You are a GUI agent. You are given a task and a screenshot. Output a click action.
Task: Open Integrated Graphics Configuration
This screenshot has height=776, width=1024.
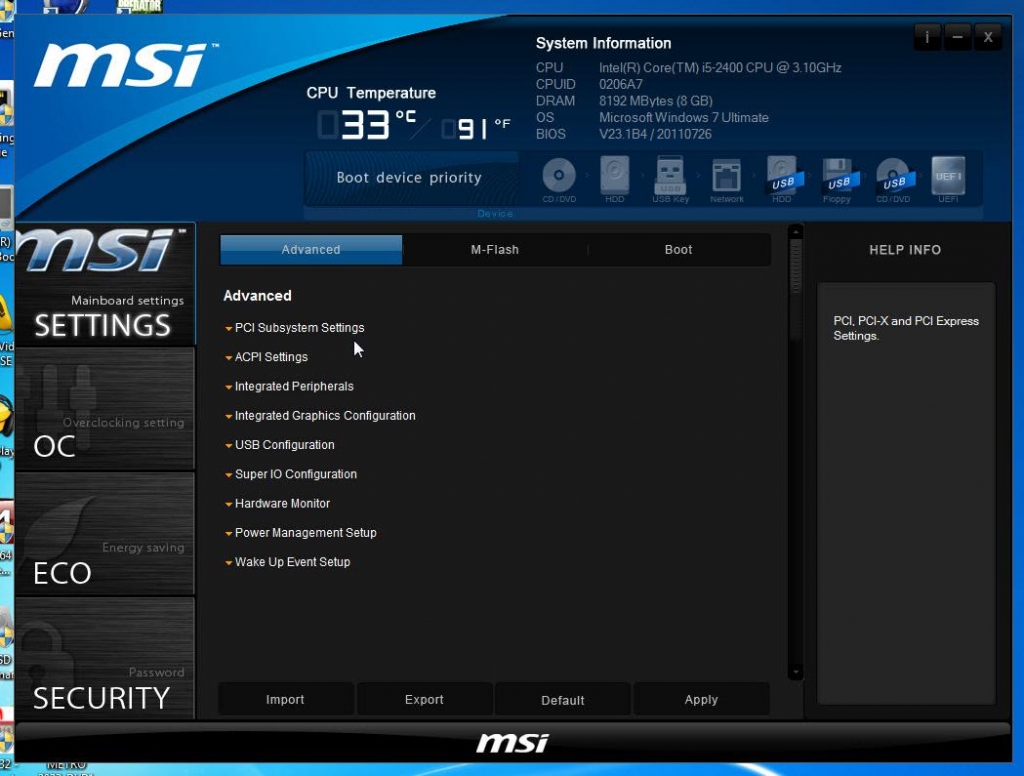pyautogui.click(x=324, y=416)
